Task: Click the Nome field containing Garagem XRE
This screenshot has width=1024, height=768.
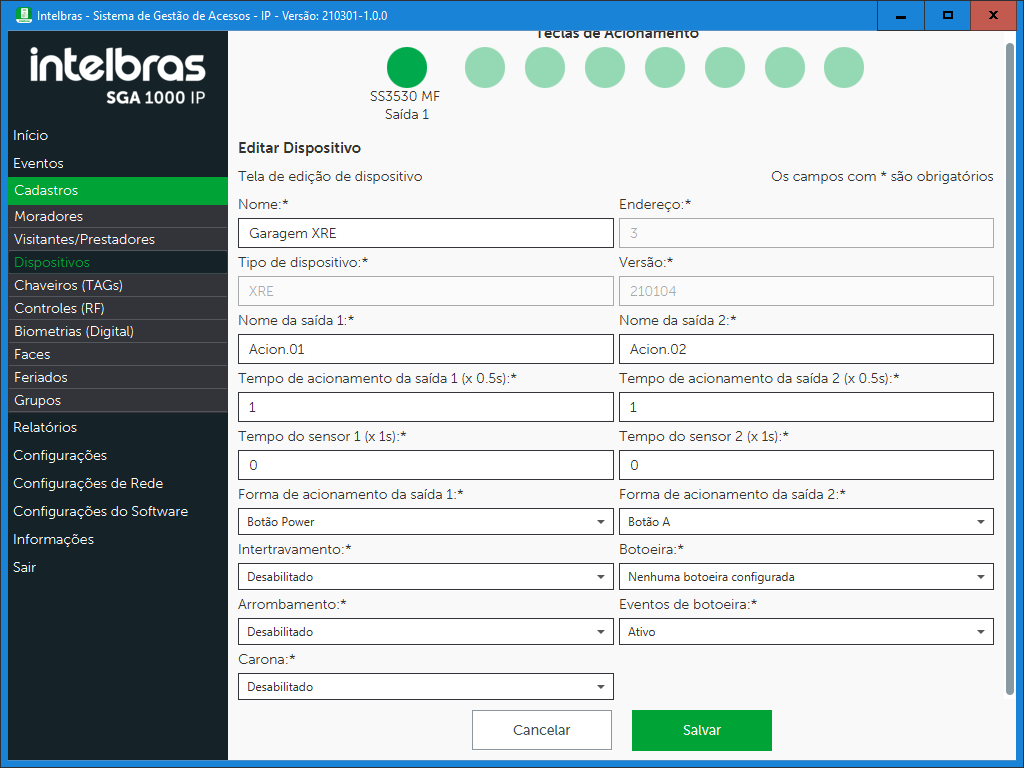Action: coord(425,233)
